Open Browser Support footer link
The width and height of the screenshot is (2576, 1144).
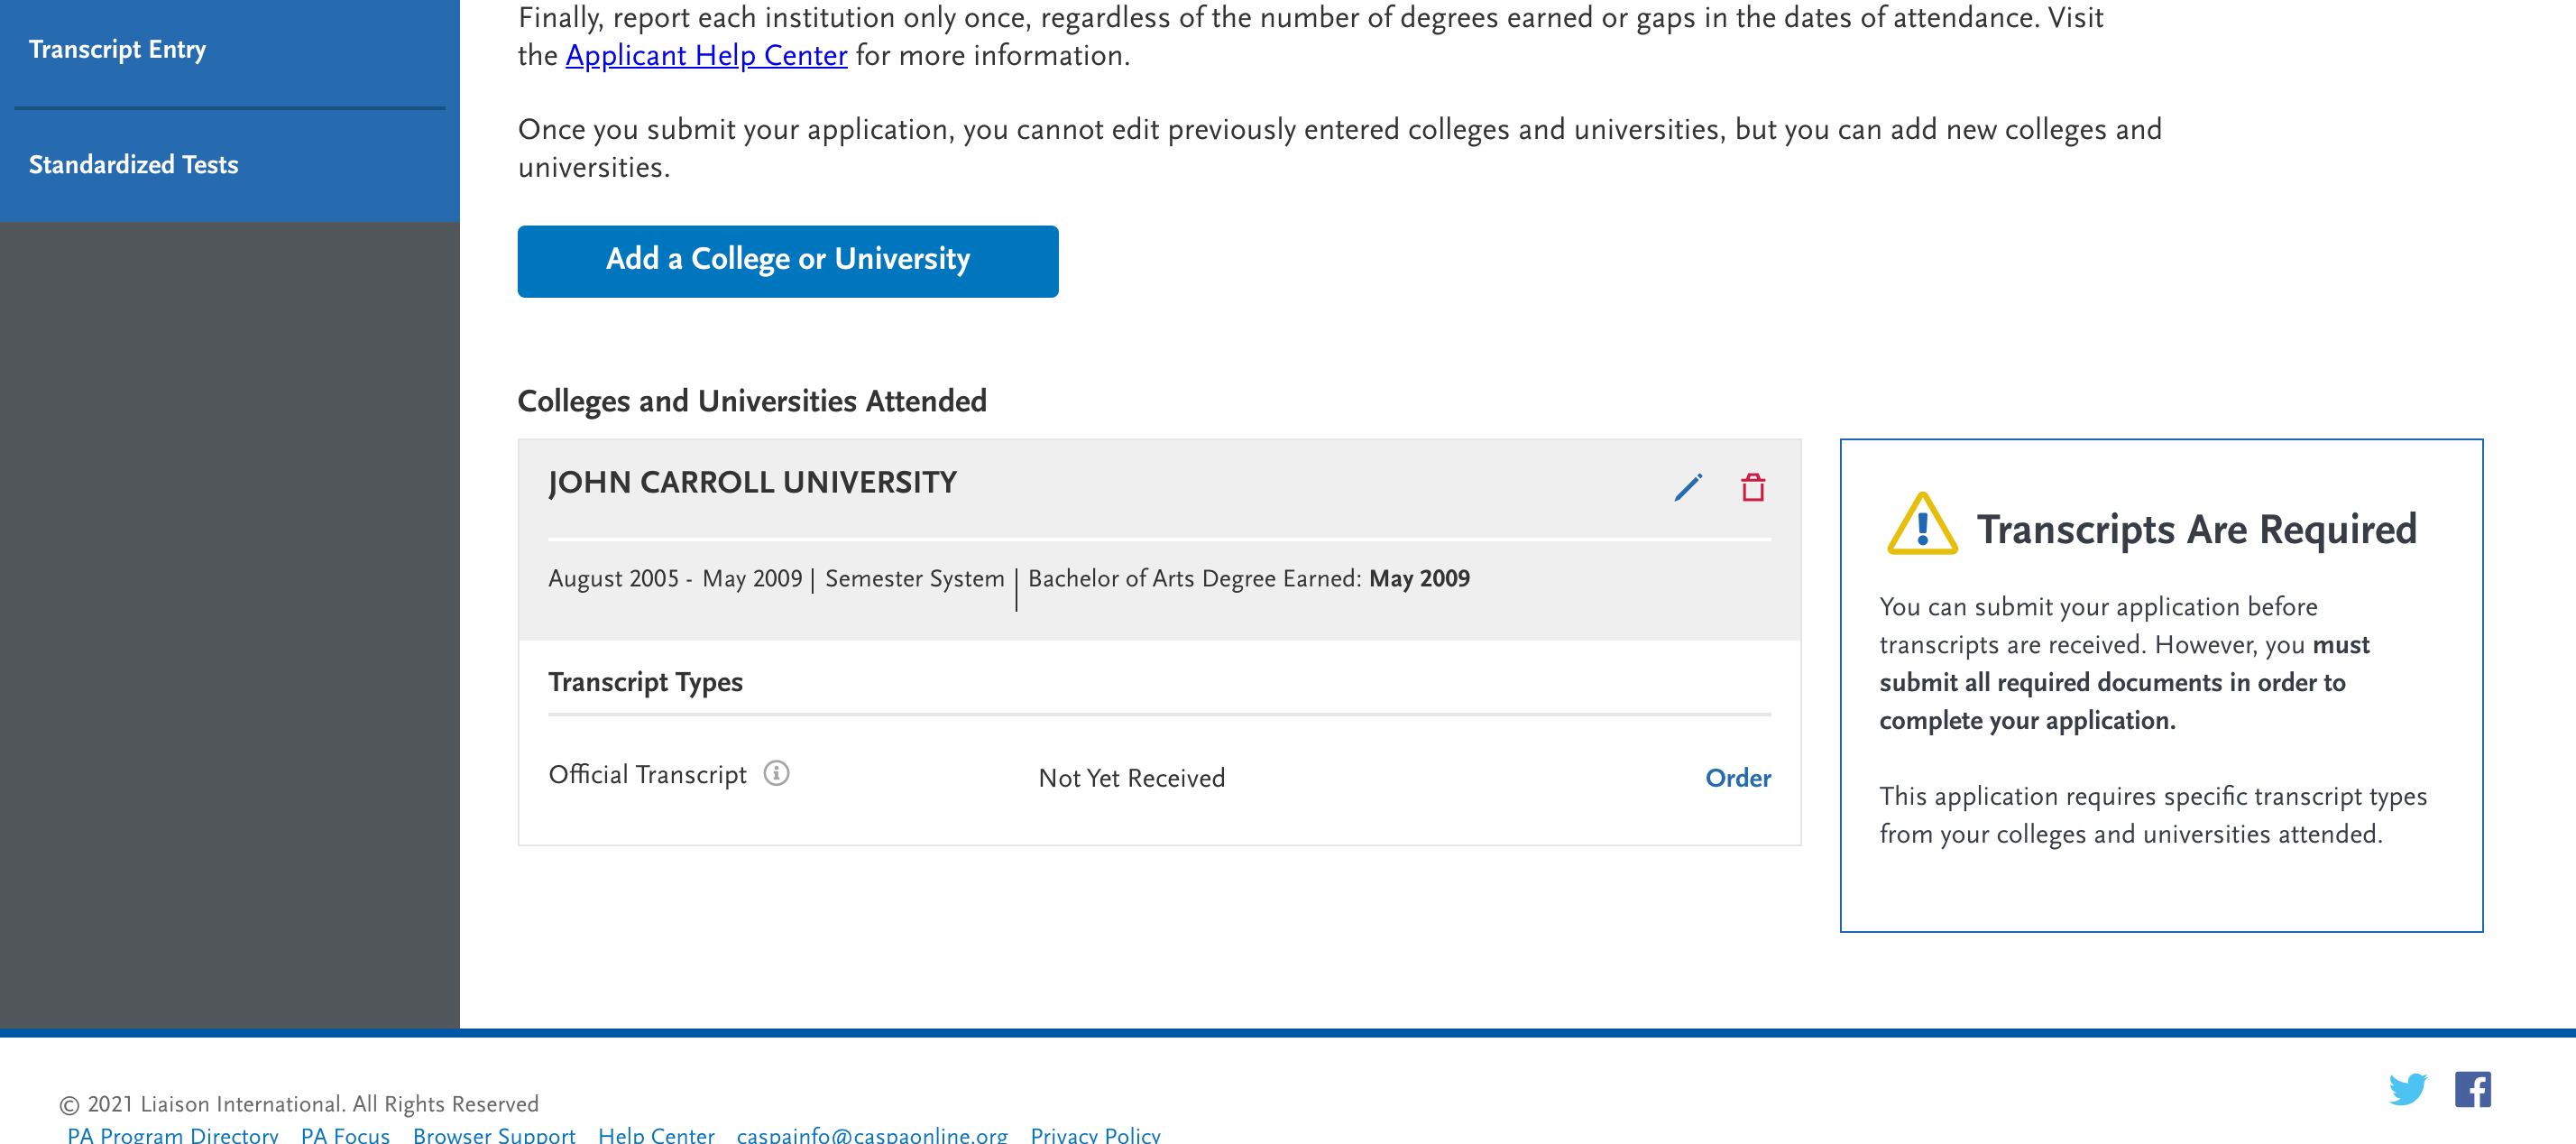pyautogui.click(x=494, y=1134)
